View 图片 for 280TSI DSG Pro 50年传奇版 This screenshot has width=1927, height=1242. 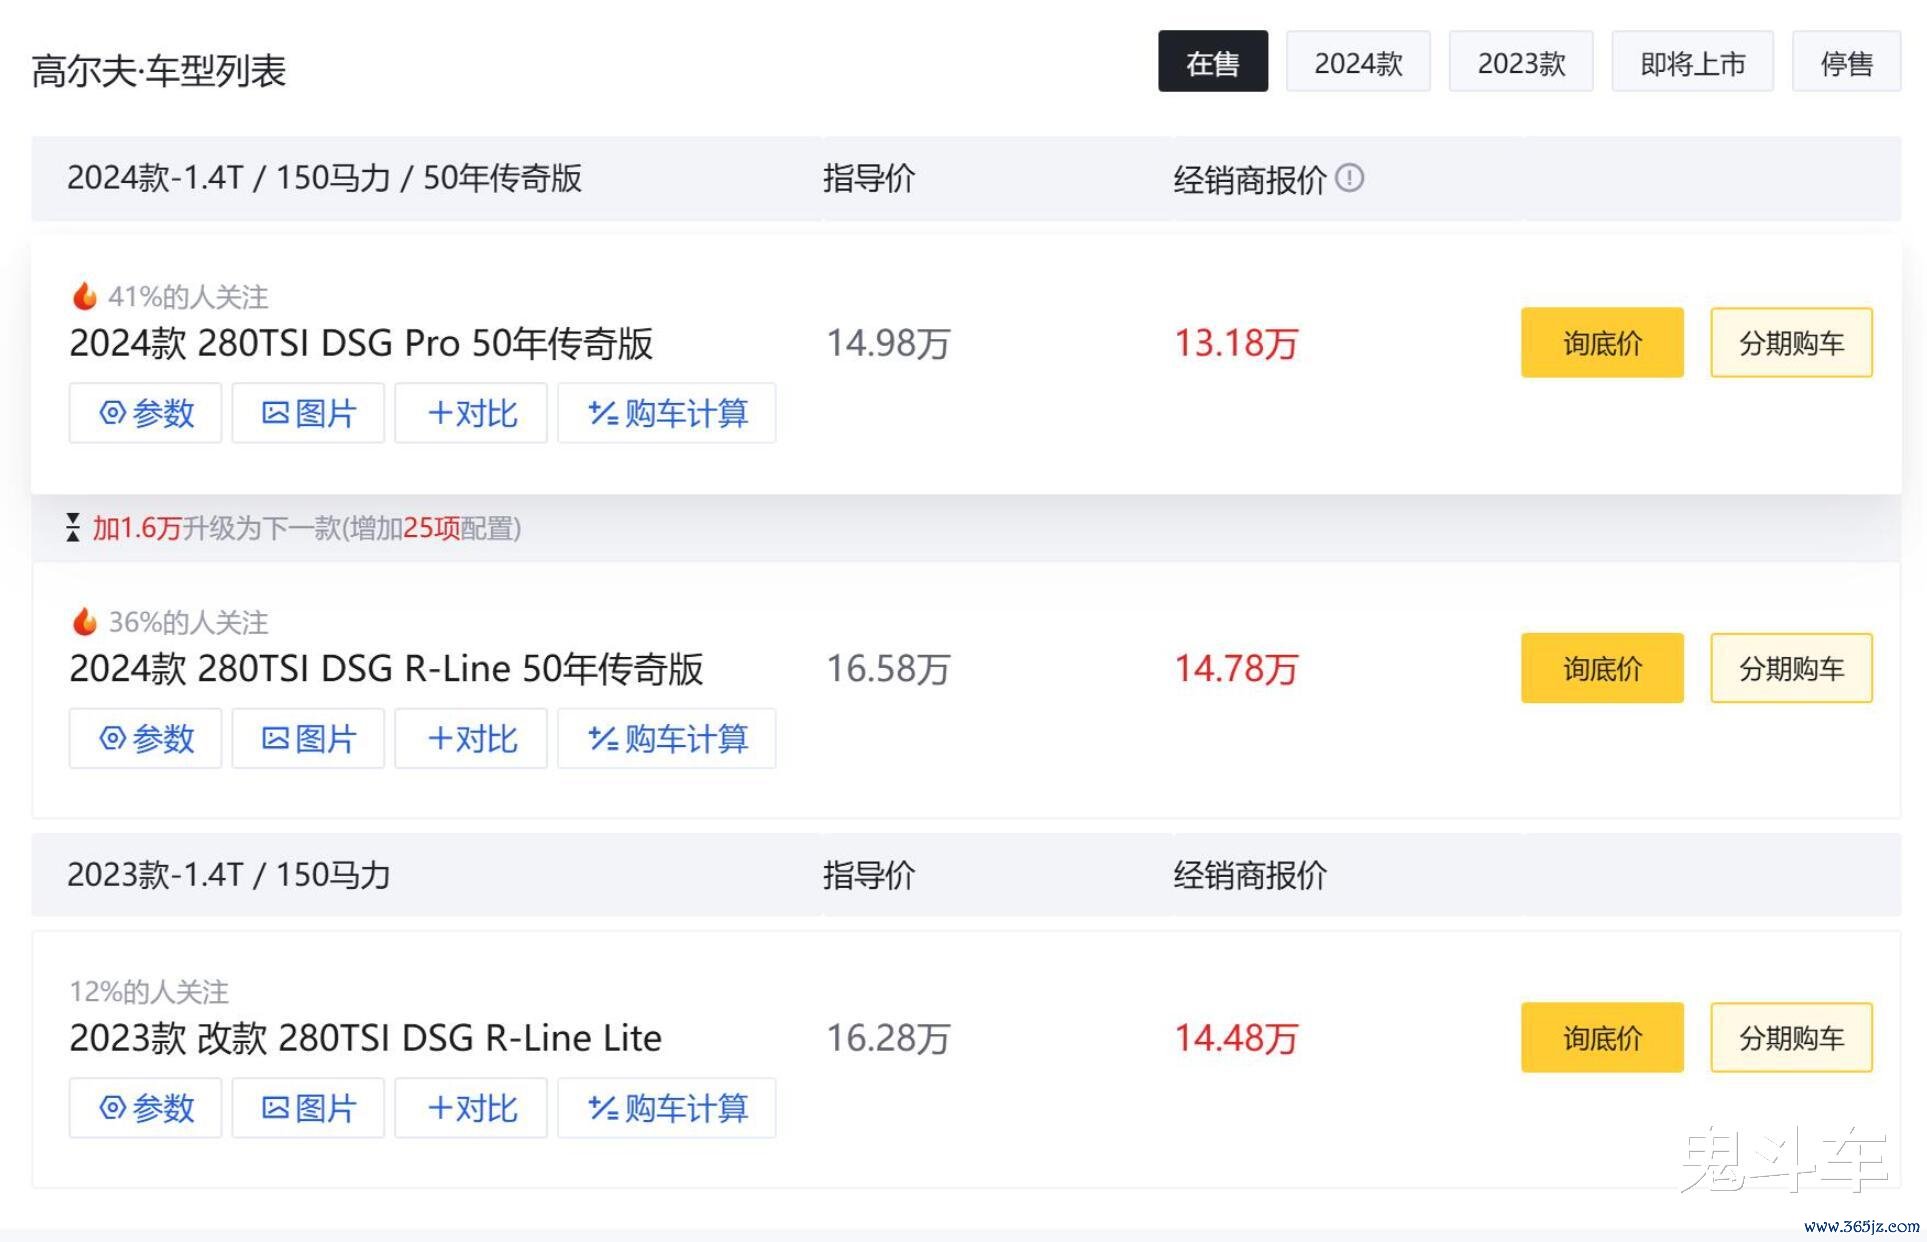308,413
